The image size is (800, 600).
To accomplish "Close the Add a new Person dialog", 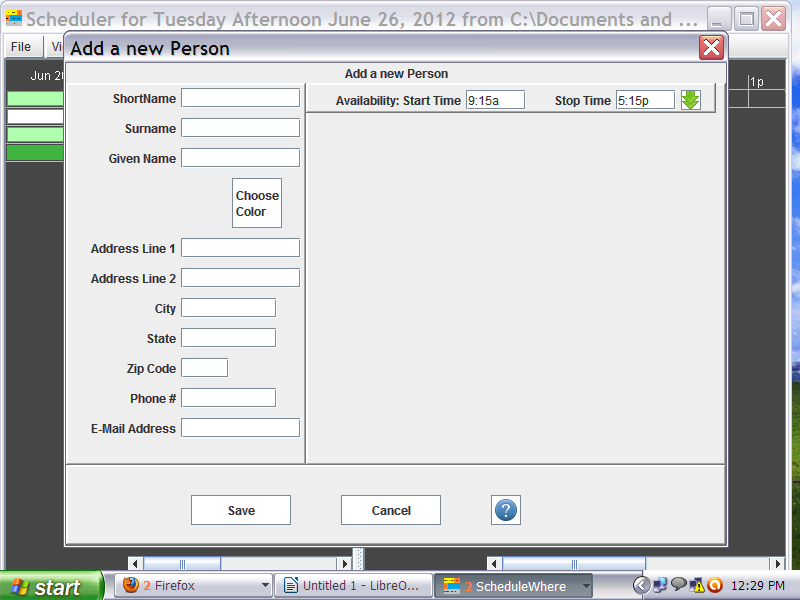I will tap(711, 48).
